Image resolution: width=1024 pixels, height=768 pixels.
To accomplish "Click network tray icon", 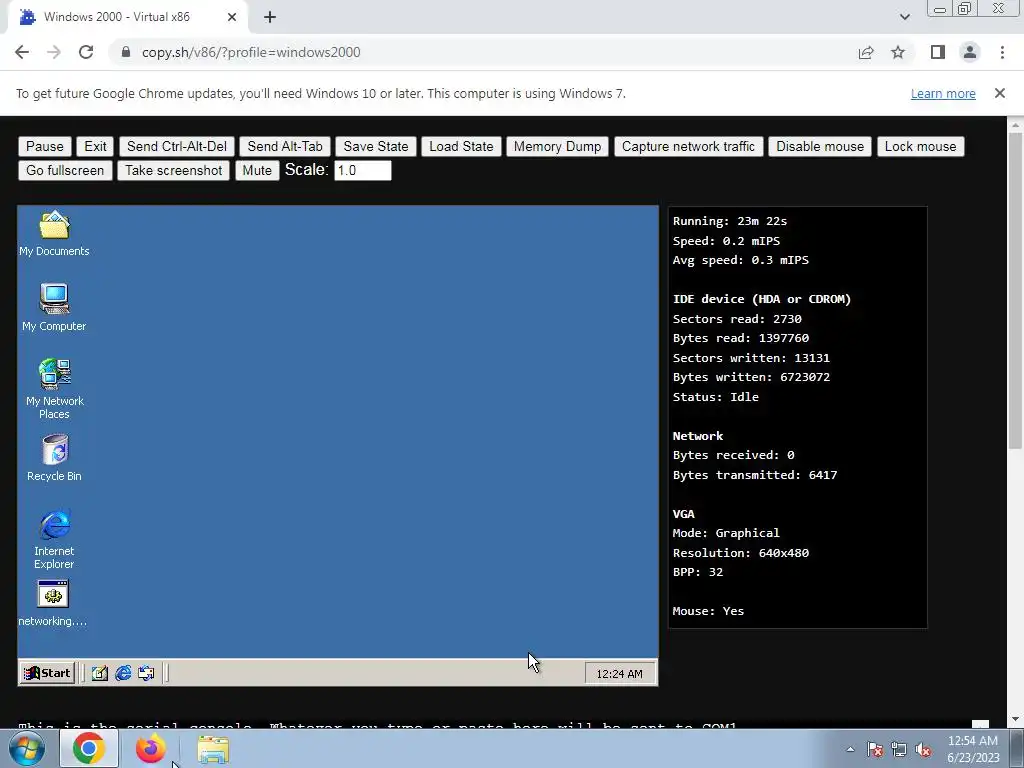I will pyautogui.click(x=899, y=749).
